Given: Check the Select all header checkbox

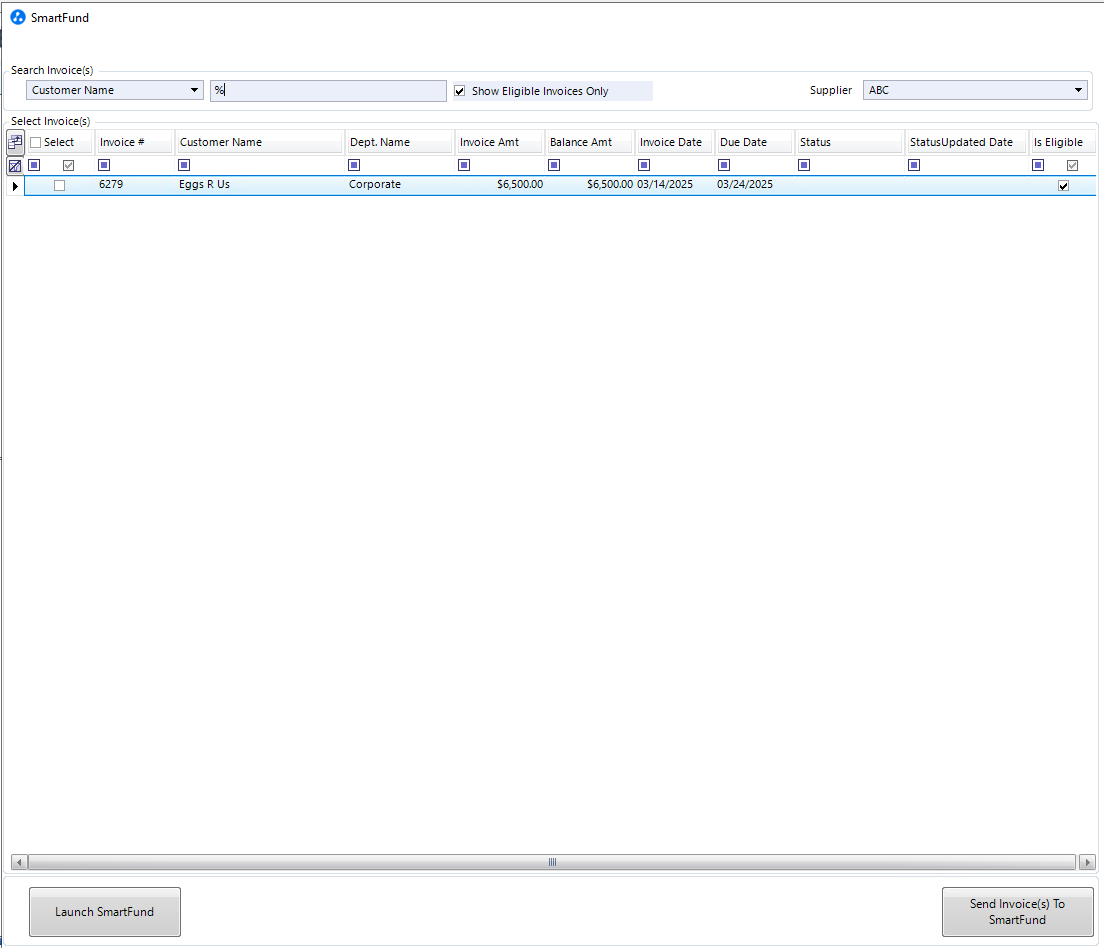Looking at the screenshot, I should point(35,142).
